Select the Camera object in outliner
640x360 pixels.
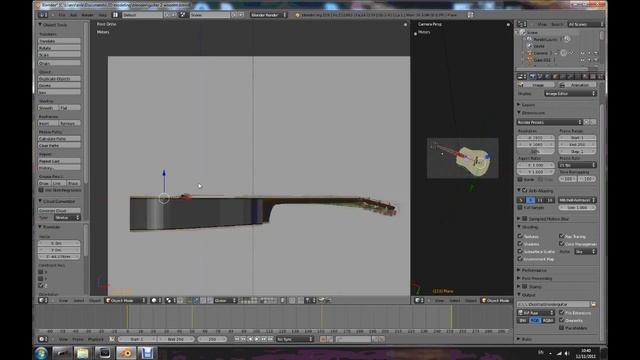pyautogui.click(x=541, y=53)
